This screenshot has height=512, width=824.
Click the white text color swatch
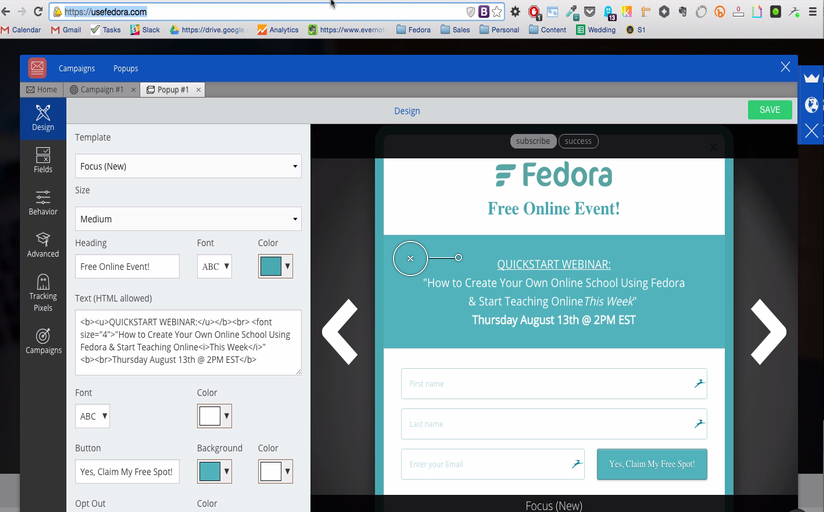tap(210, 416)
